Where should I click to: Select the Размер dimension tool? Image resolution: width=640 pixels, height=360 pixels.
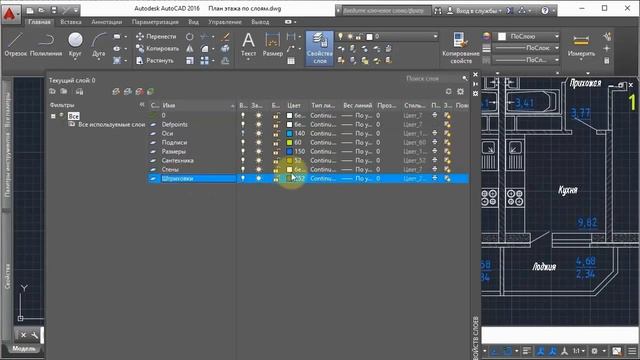[273, 45]
